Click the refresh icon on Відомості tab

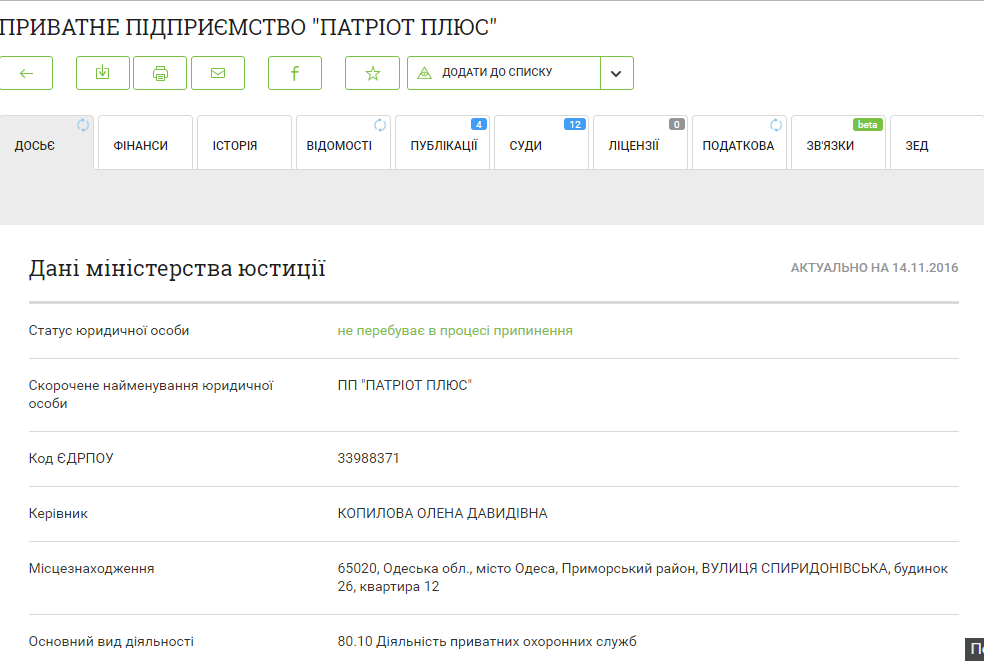coord(380,125)
